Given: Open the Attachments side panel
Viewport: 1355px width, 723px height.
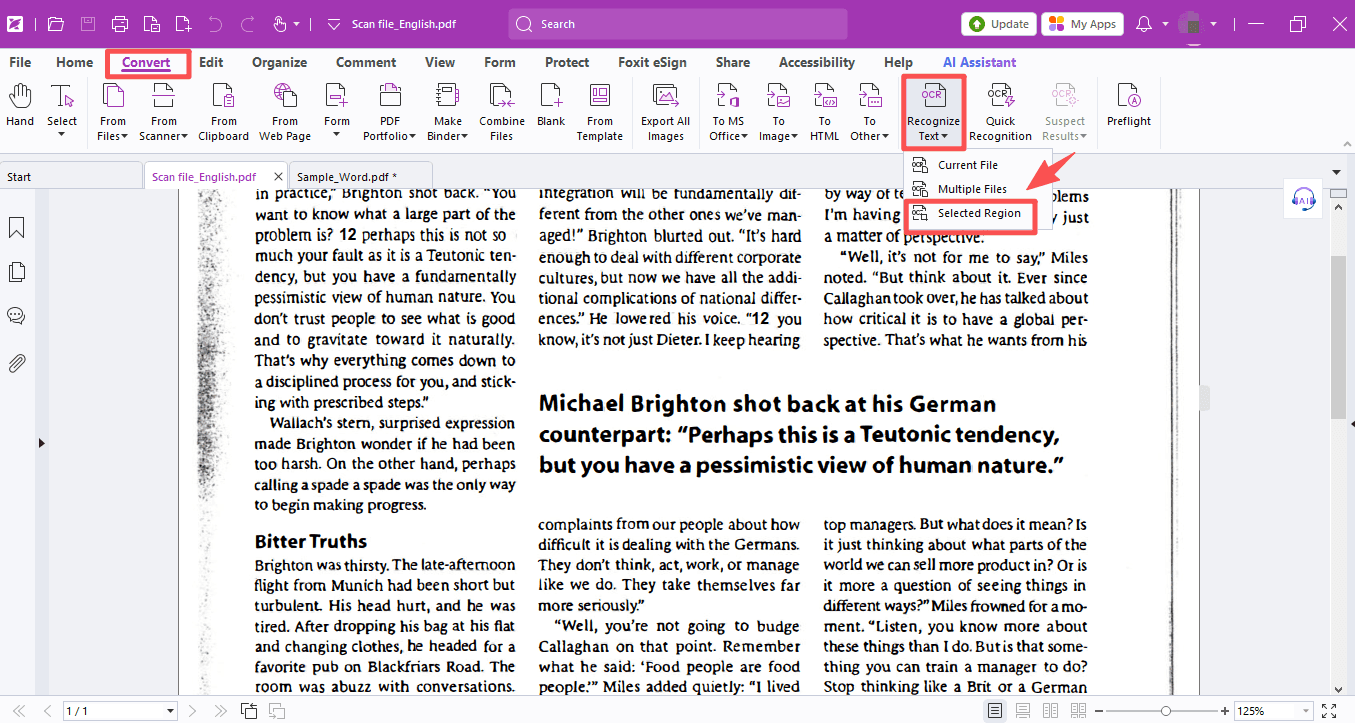Looking at the screenshot, I should point(16,362).
